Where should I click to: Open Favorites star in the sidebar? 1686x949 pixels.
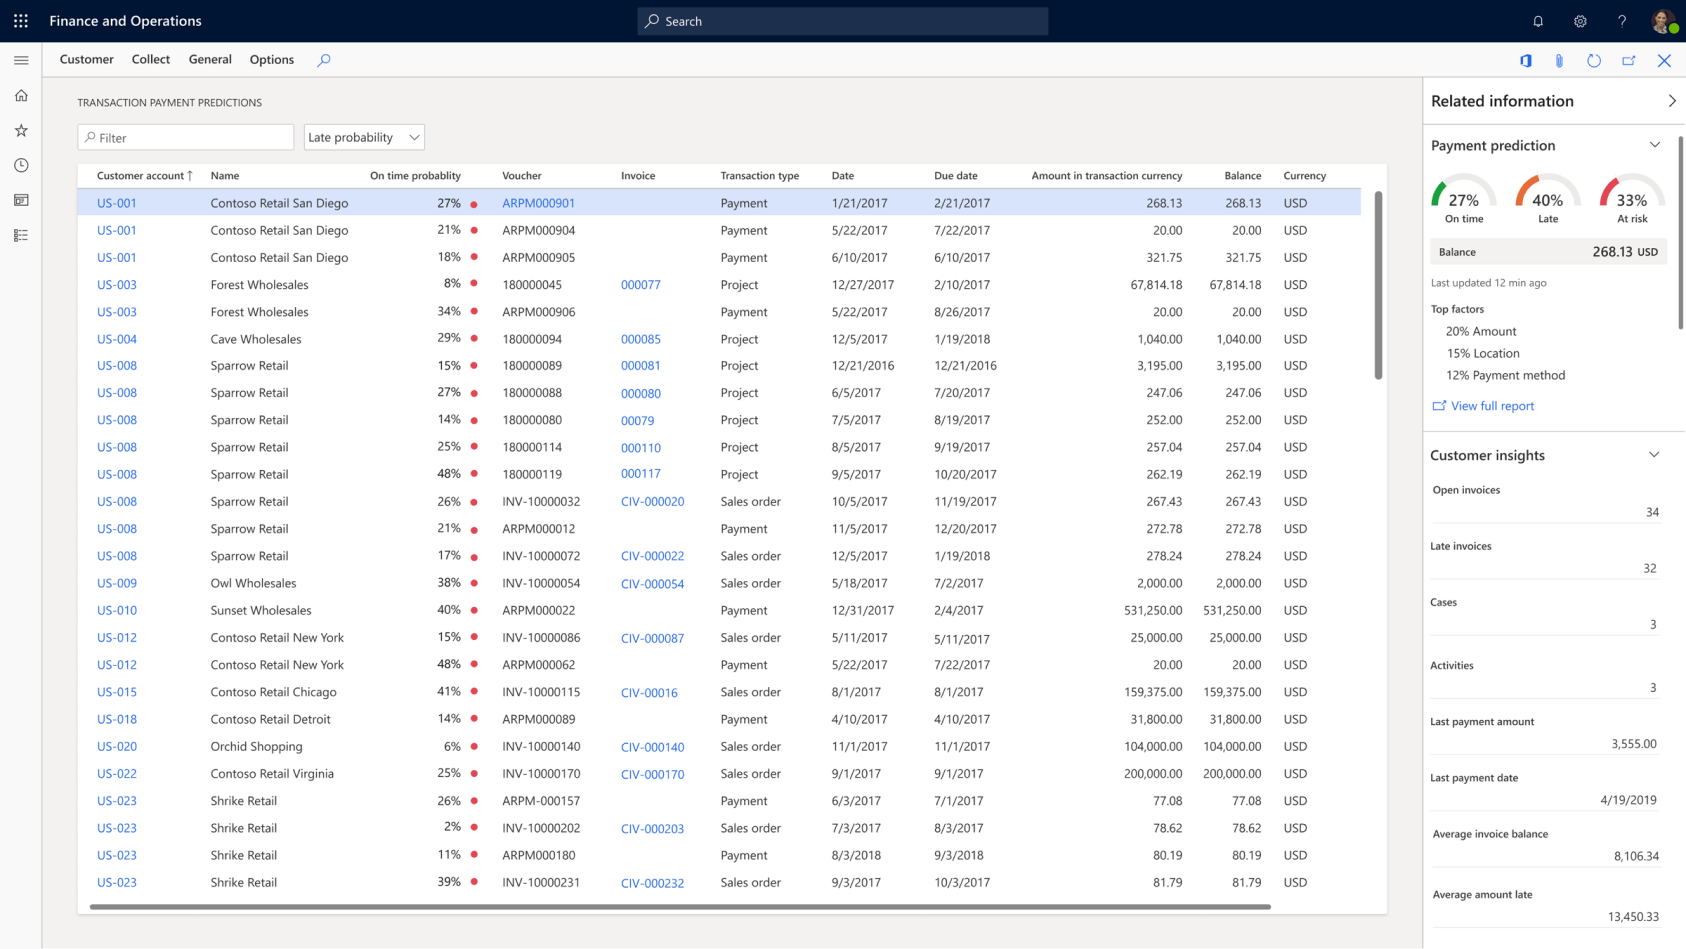[x=21, y=131]
